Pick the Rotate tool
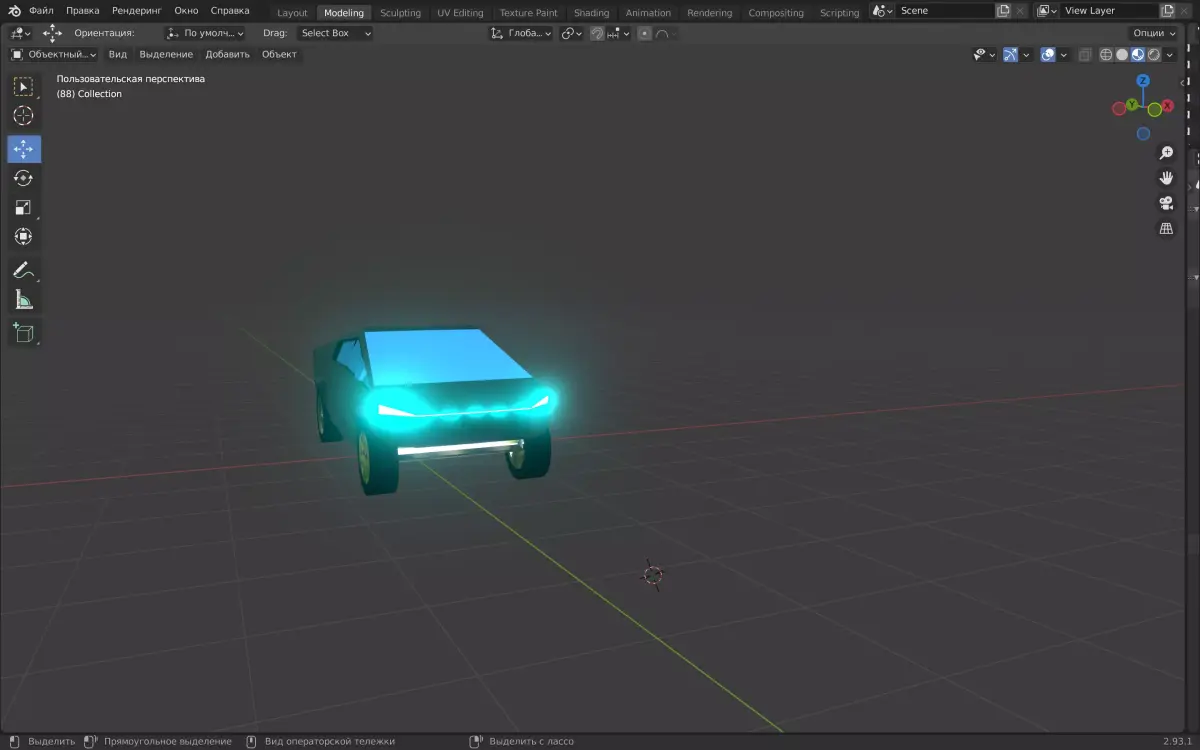The image size is (1200, 750). [x=24, y=178]
